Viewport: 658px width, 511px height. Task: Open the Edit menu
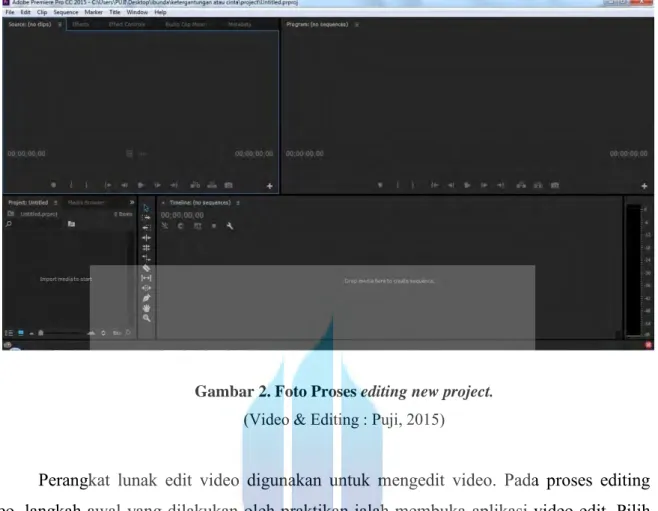click(26, 12)
